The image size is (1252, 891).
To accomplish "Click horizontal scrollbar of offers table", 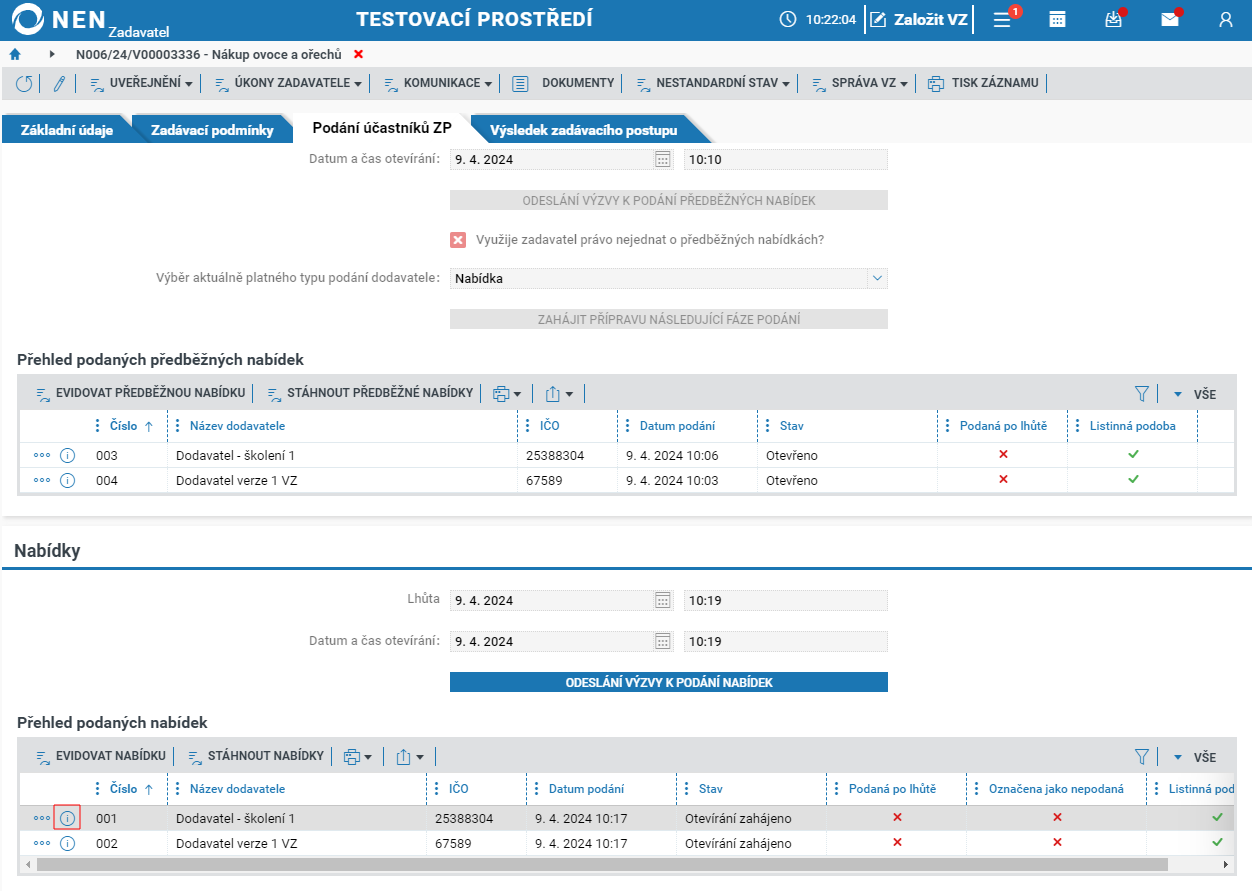I will pyautogui.click(x=602, y=864).
